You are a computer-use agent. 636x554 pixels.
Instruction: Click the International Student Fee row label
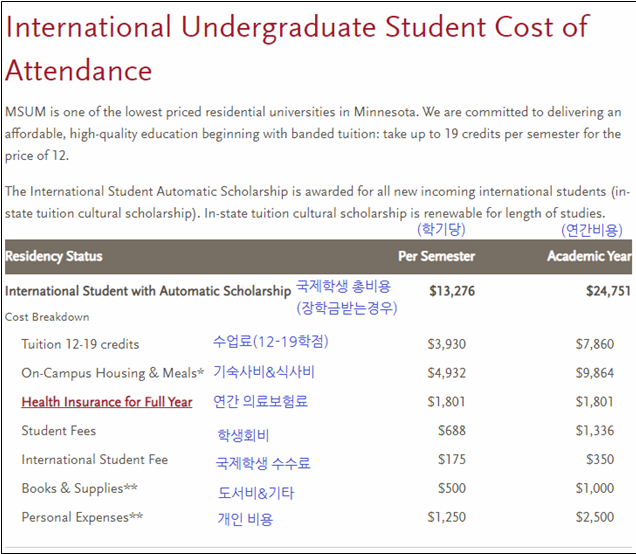95,460
